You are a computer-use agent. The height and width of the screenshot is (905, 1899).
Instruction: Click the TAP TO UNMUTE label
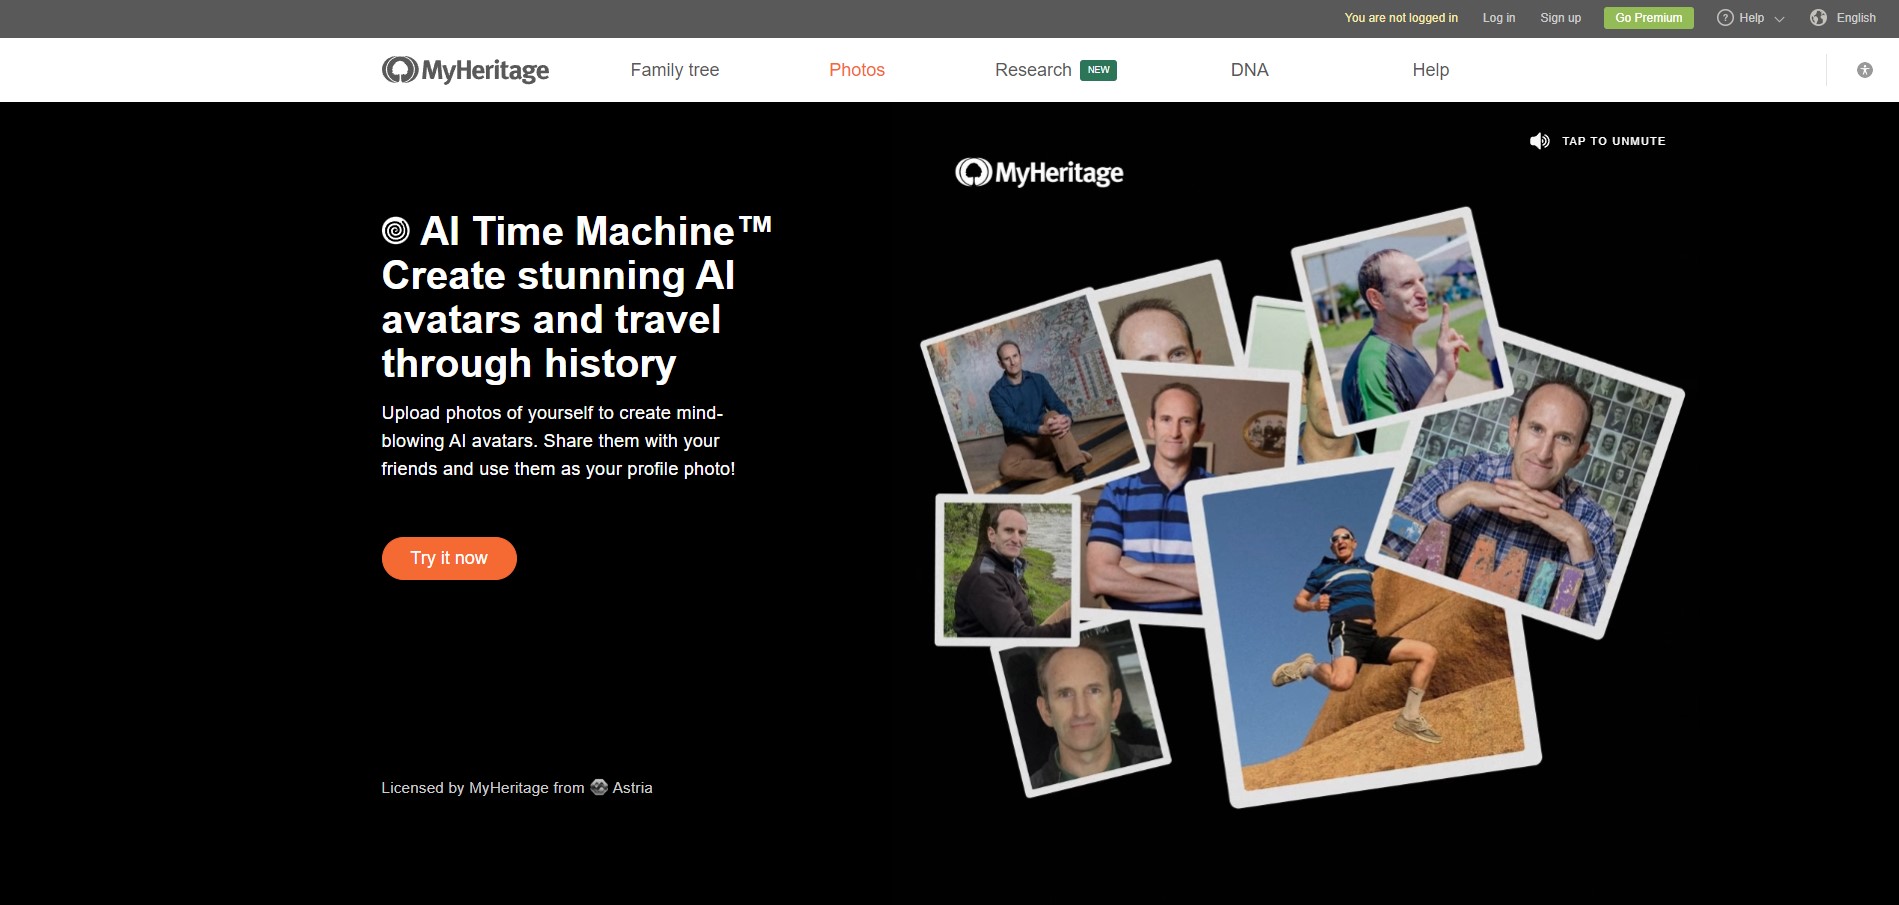click(1614, 141)
